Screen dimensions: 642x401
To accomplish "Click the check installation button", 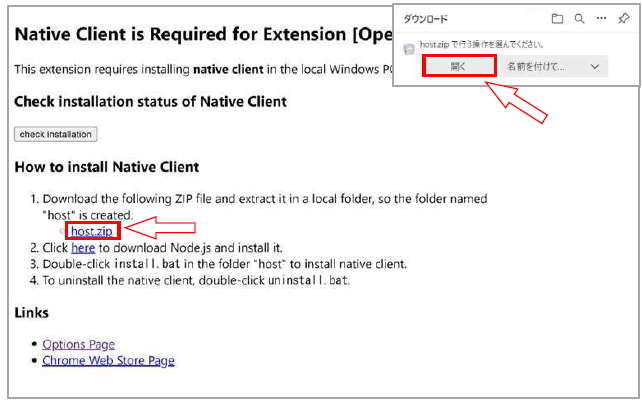I will pos(55,134).
